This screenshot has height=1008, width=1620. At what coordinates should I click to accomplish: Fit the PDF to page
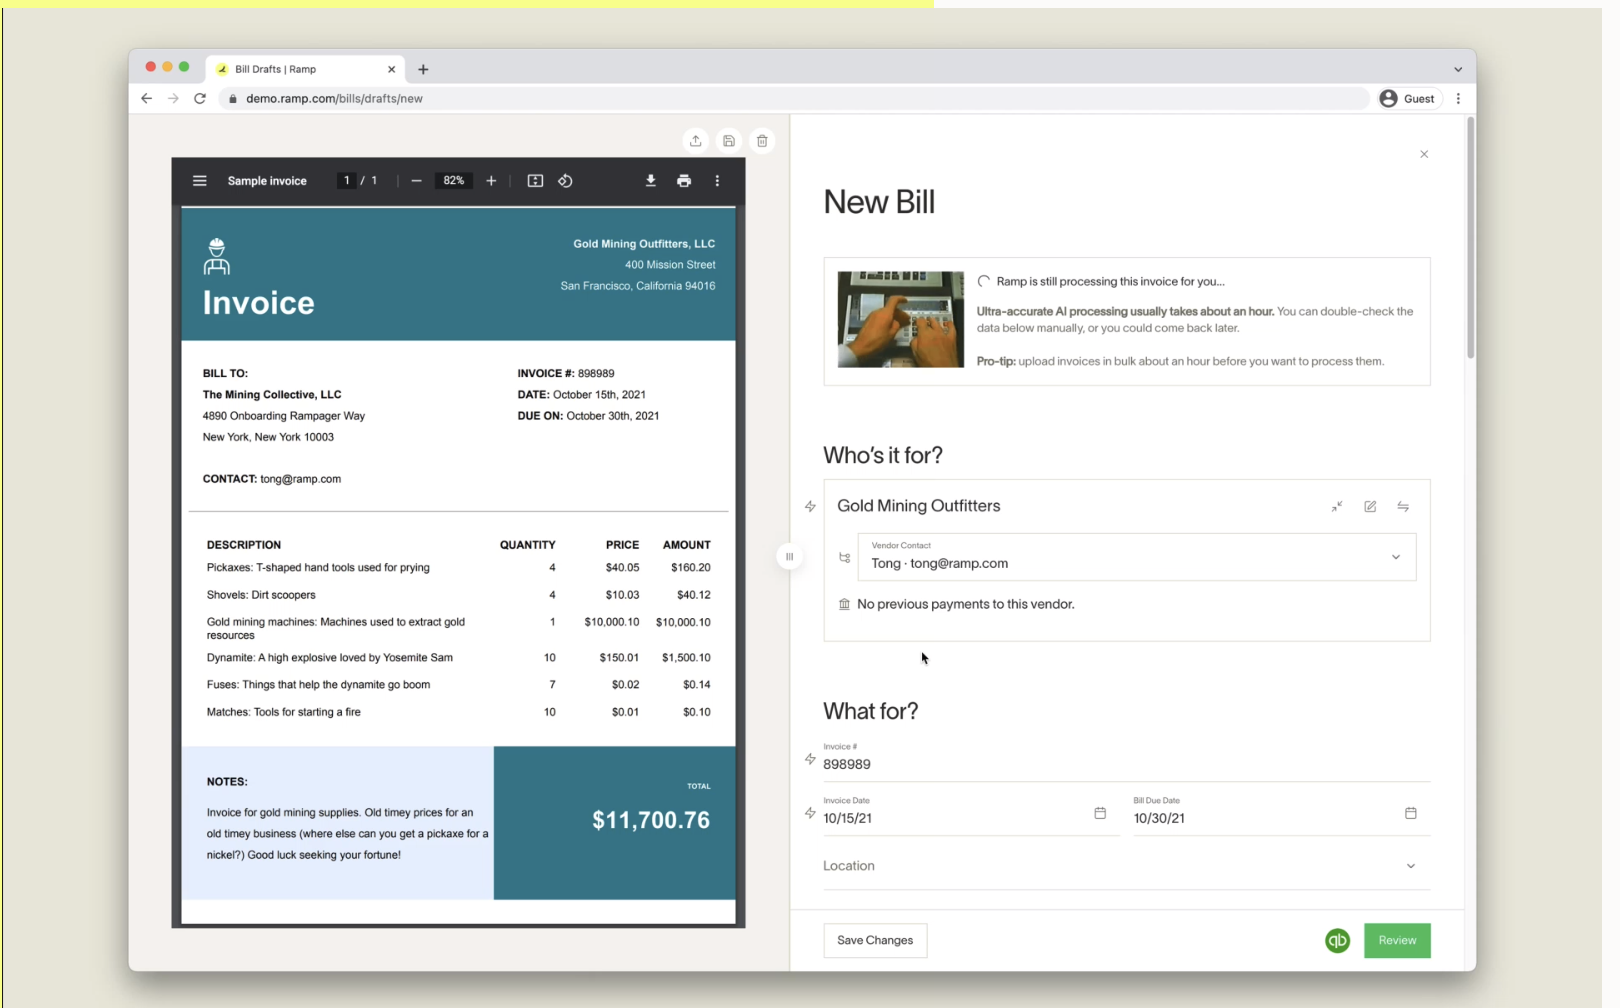[535, 181]
